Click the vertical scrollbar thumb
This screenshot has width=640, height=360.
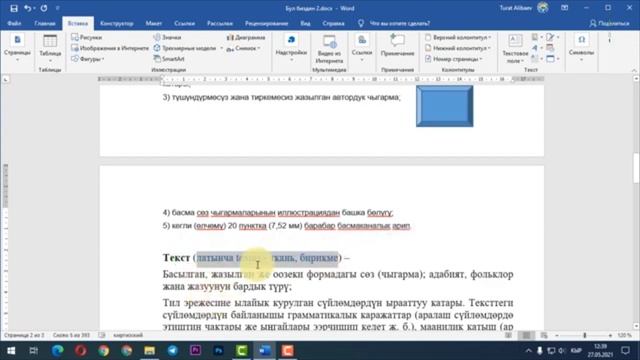pyautogui.click(x=636, y=168)
